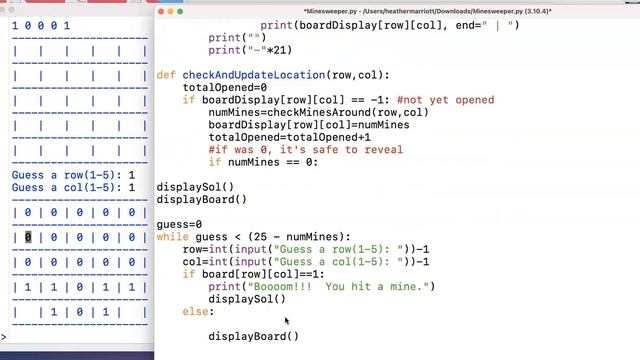
Task: Zoom the Minesweeper.py editor window
Action: tap(180, 11)
